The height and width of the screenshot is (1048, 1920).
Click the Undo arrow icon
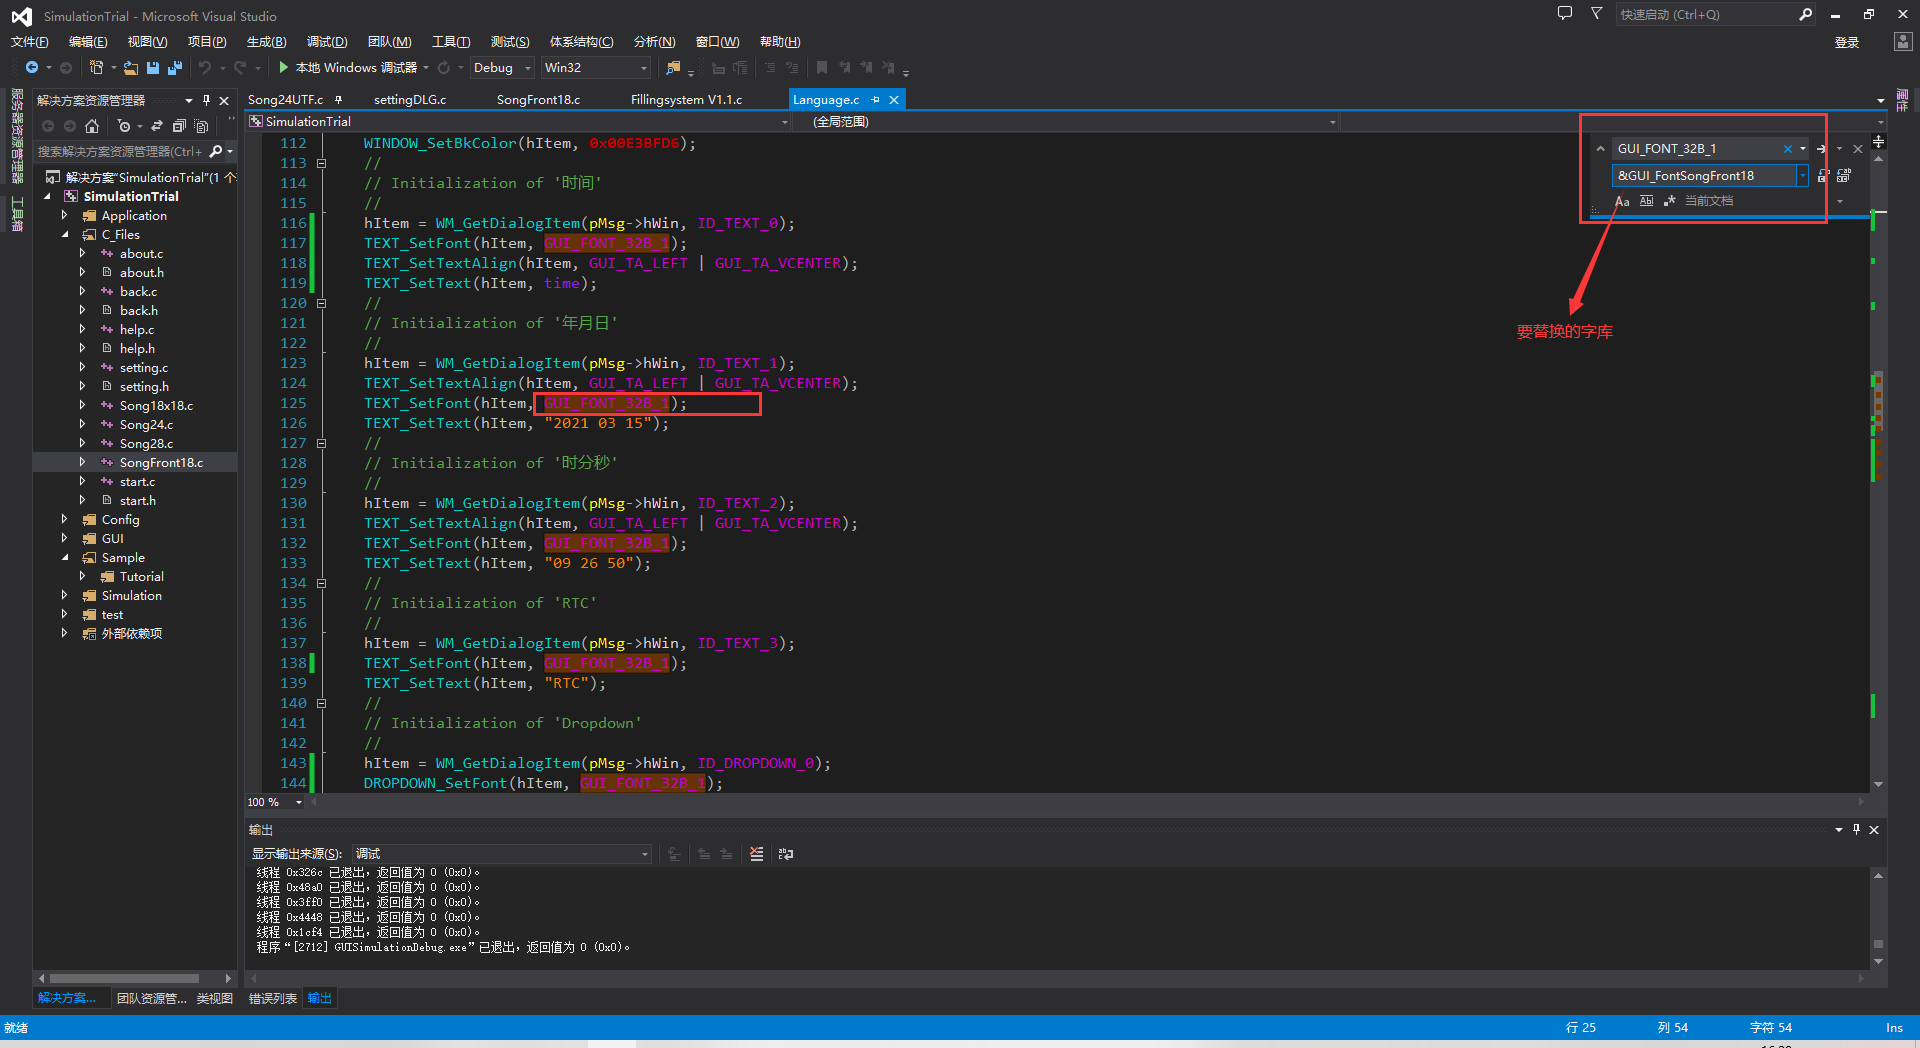coord(204,68)
